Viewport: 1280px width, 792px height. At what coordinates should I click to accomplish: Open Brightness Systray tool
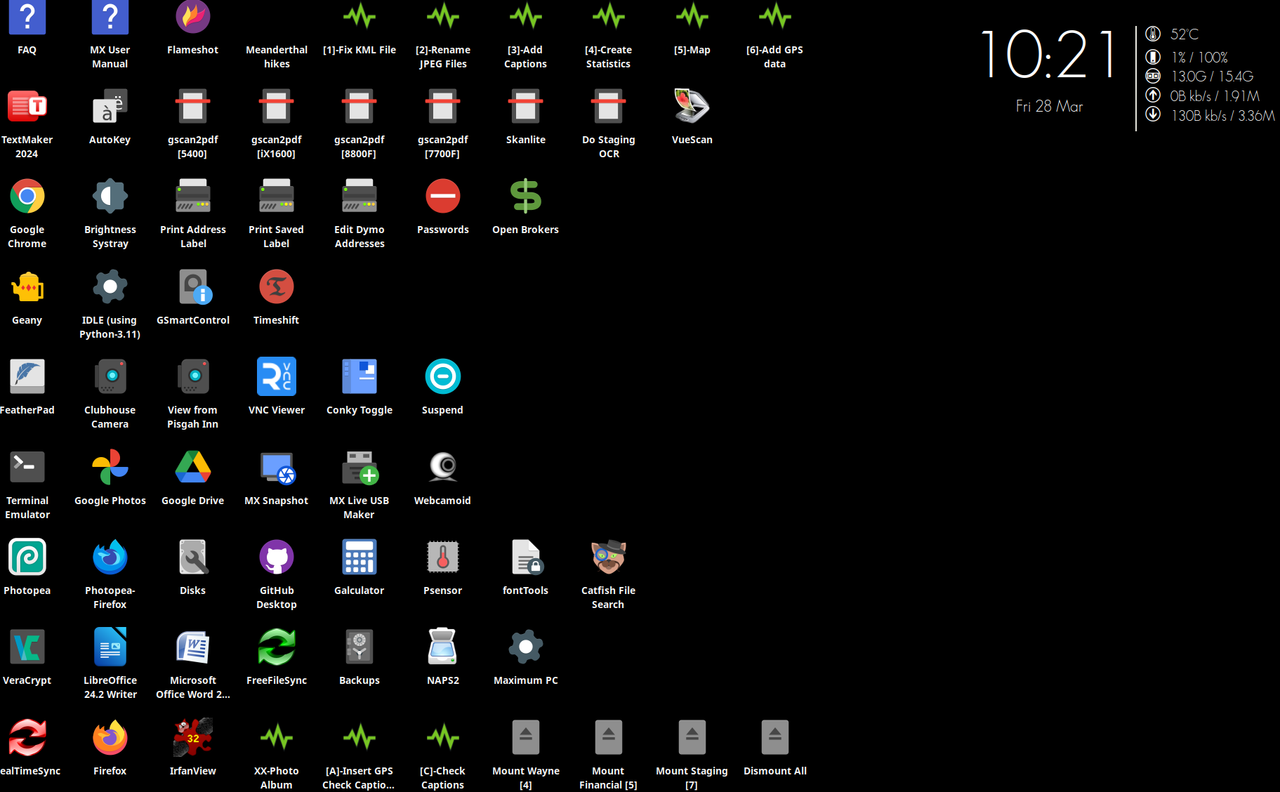point(110,197)
